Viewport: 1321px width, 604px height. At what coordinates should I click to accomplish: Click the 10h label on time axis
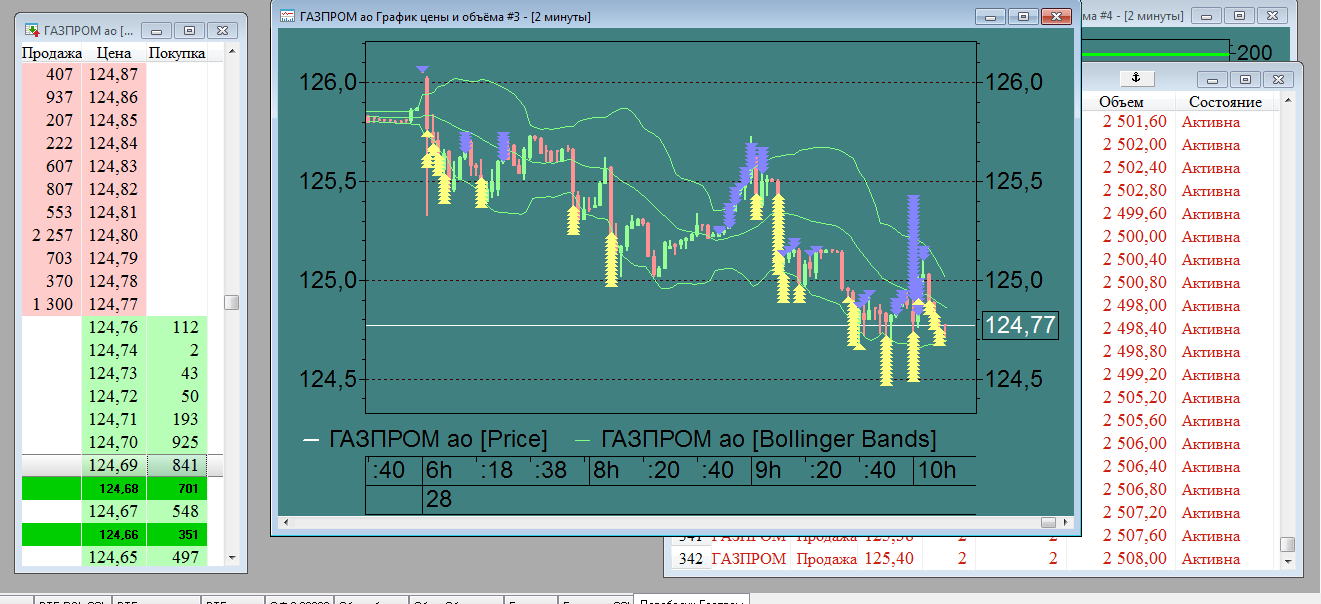point(936,471)
